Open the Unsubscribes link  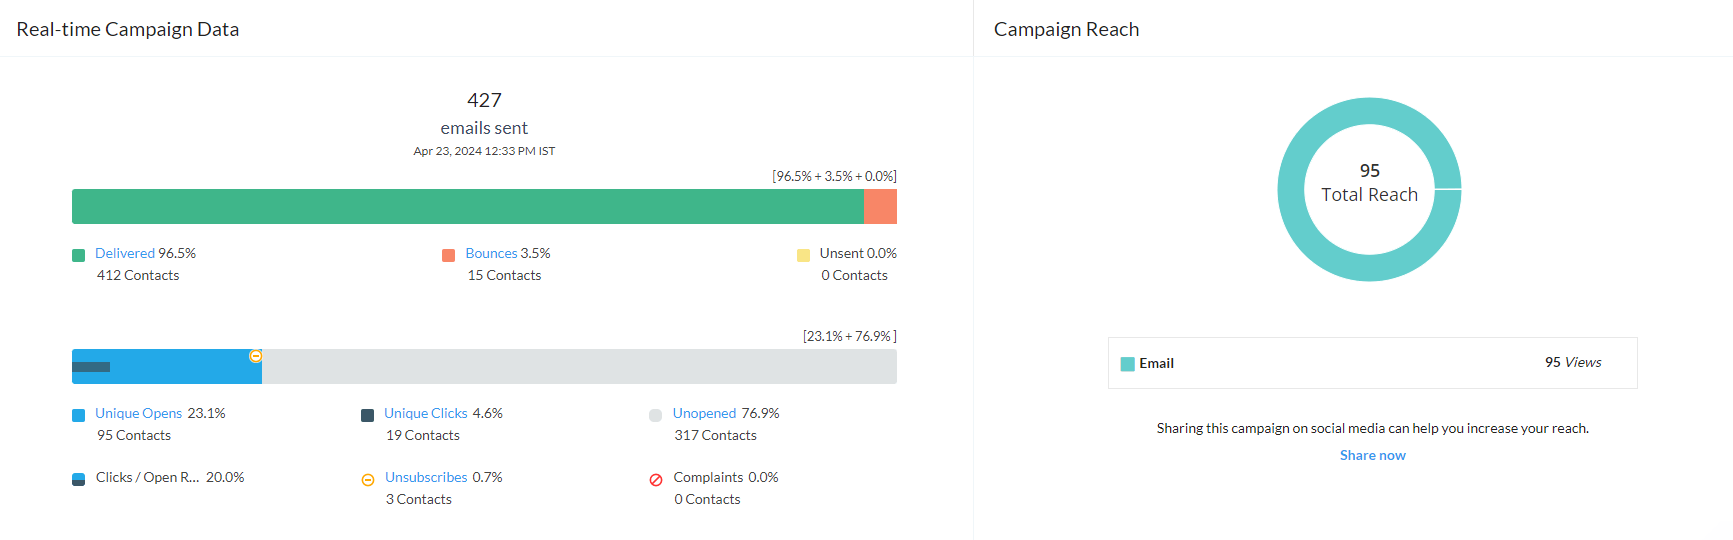(x=426, y=477)
